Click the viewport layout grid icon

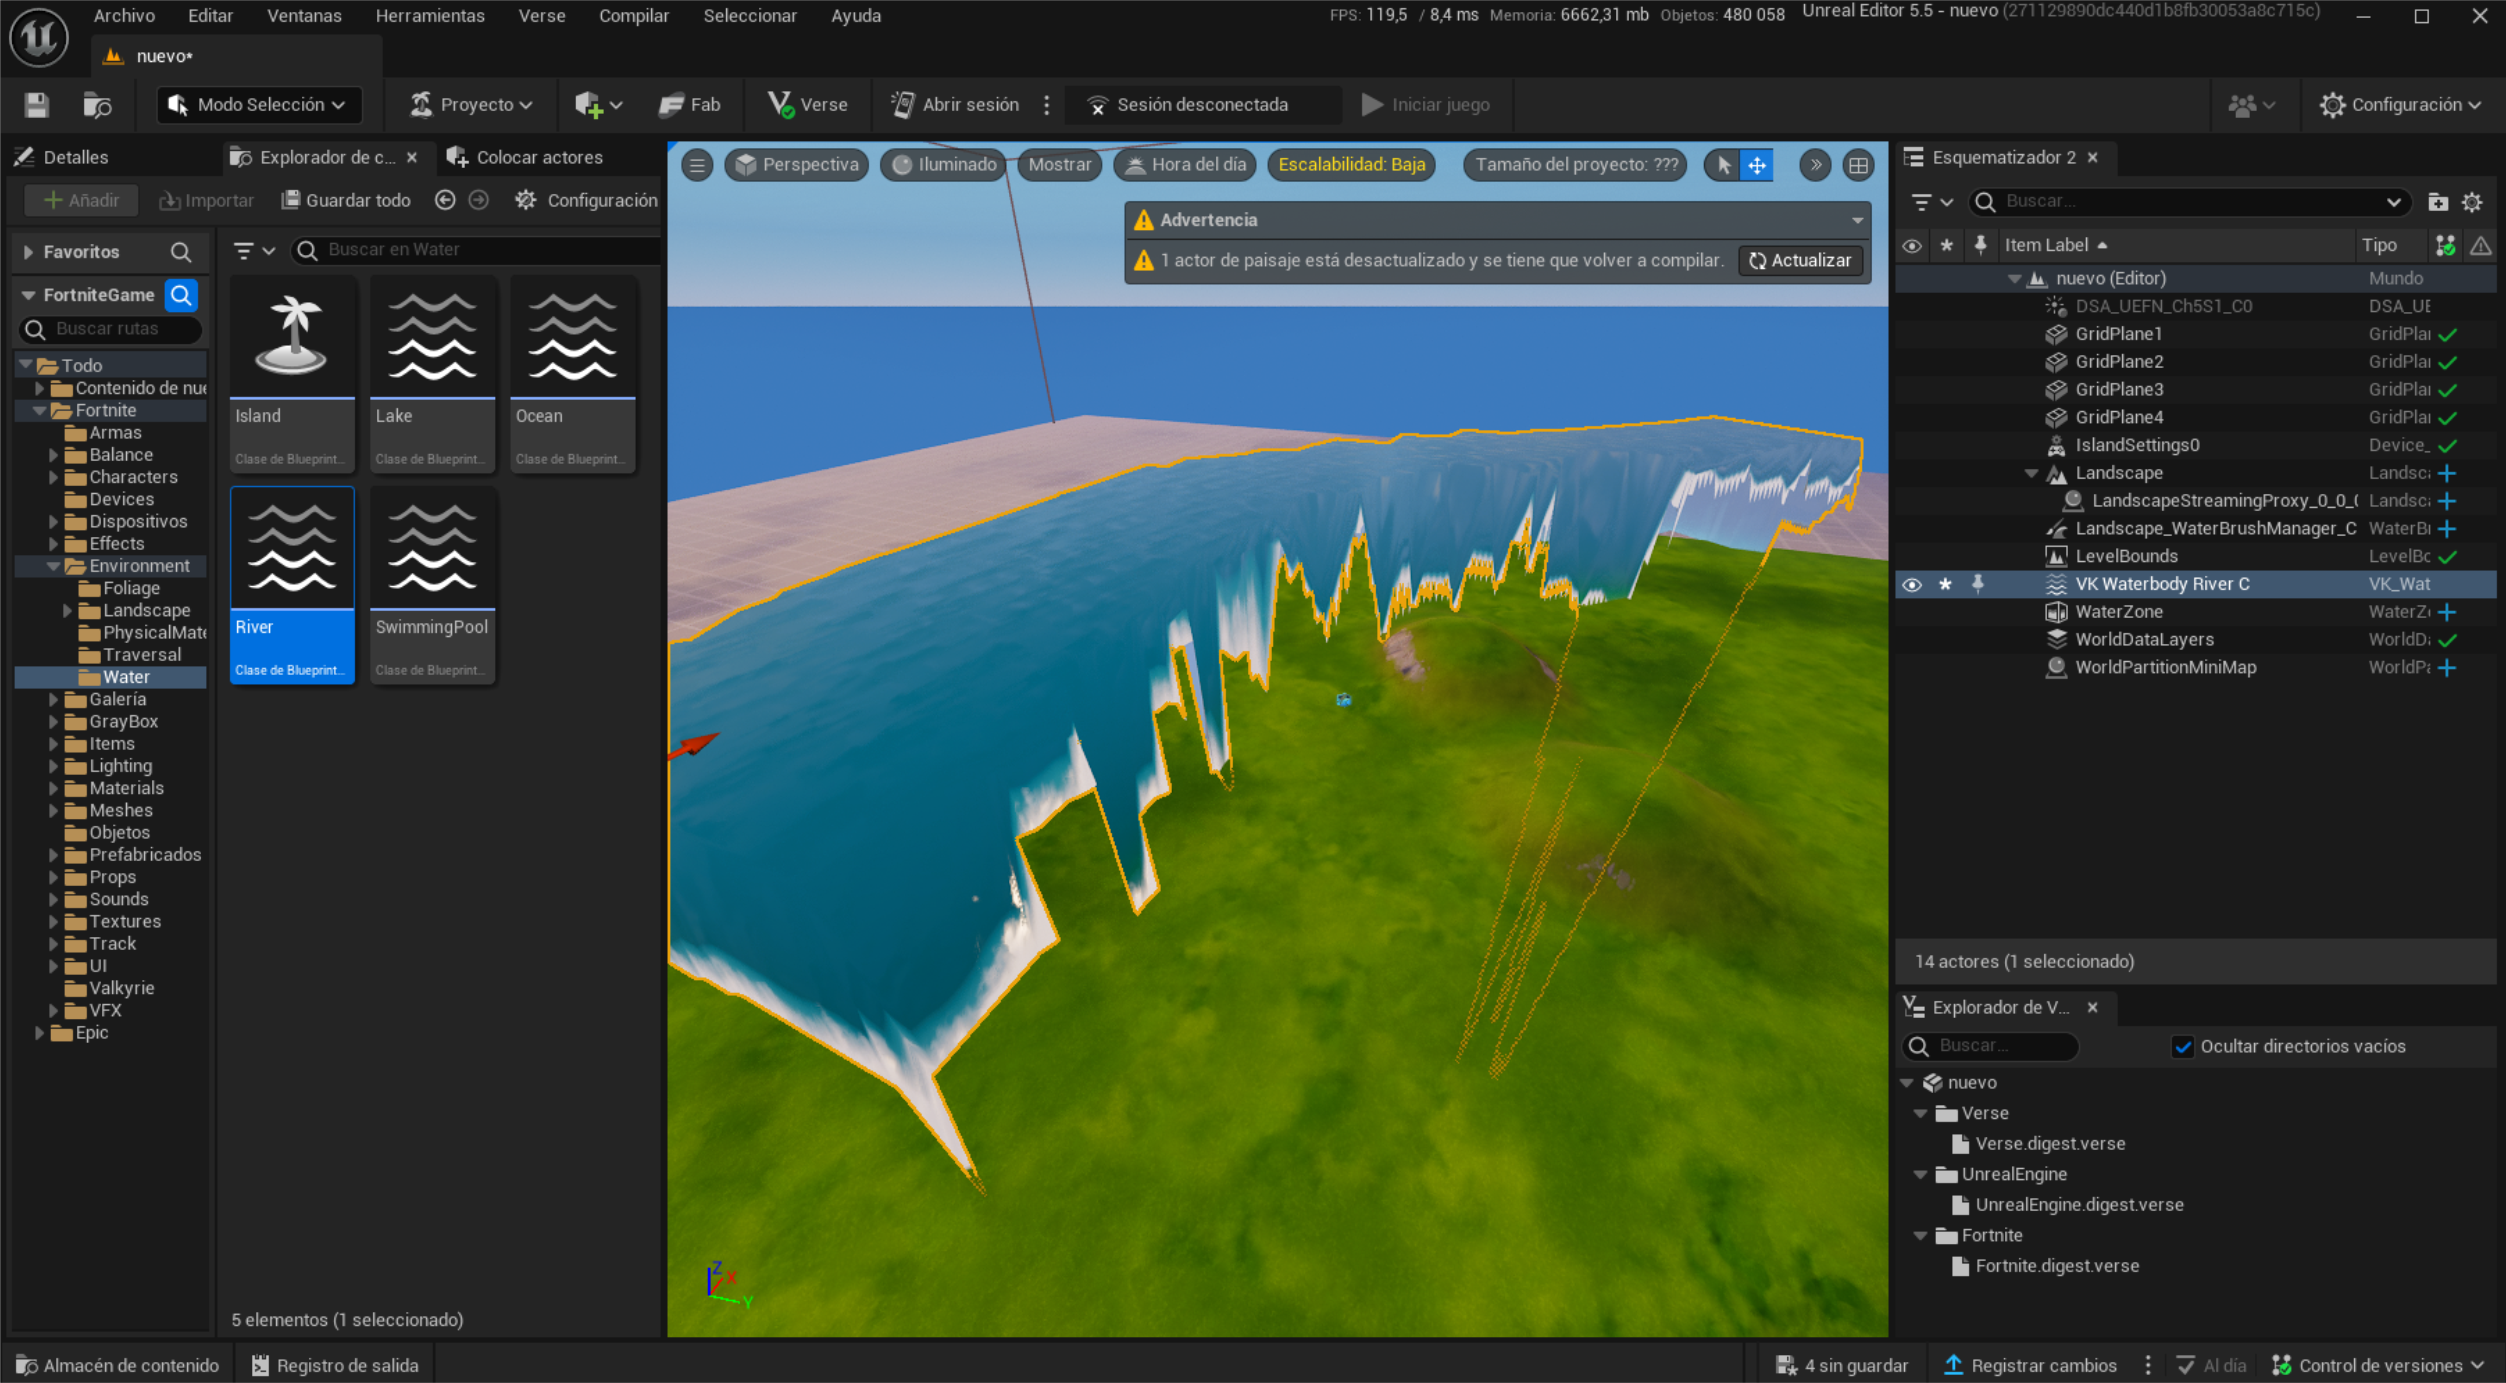1858,165
